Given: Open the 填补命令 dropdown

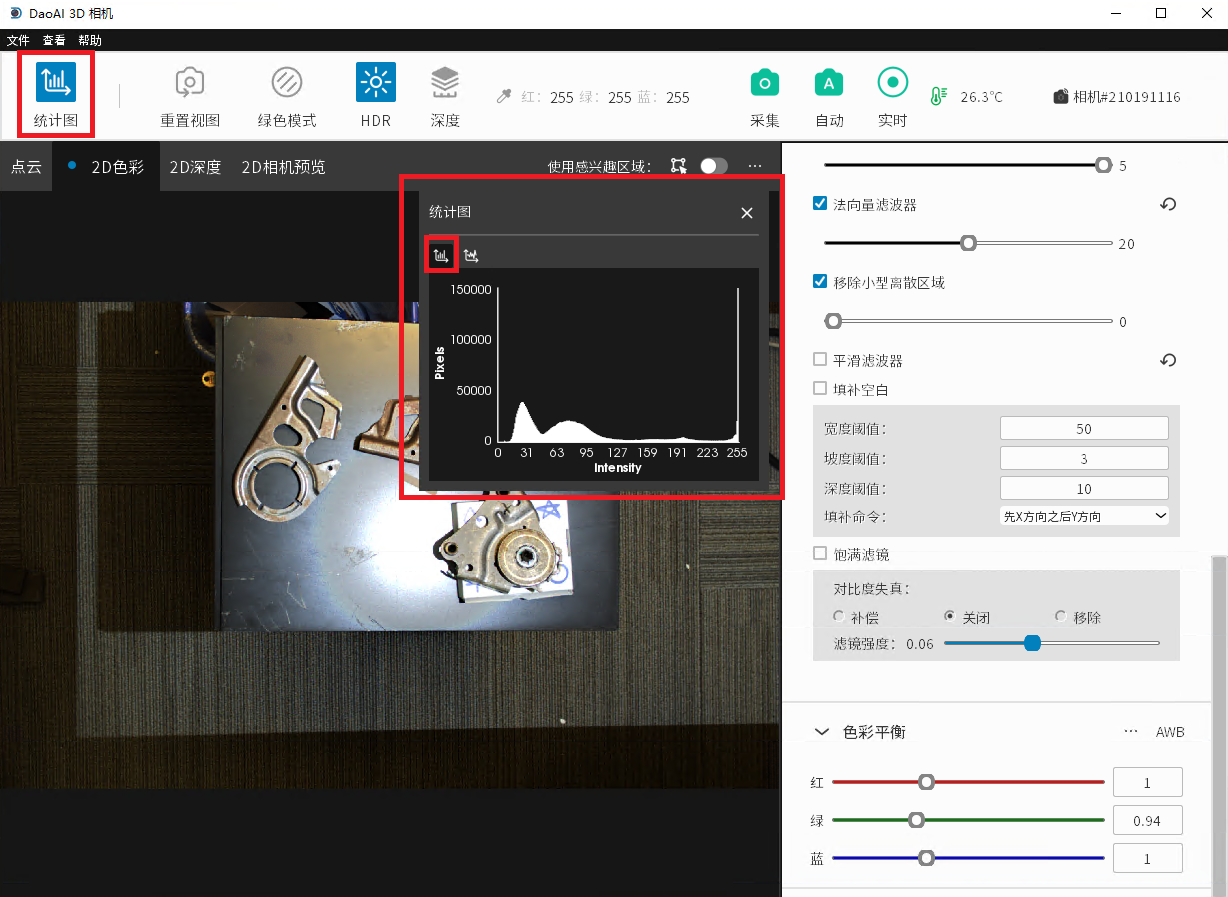Looking at the screenshot, I should [1084, 516].
